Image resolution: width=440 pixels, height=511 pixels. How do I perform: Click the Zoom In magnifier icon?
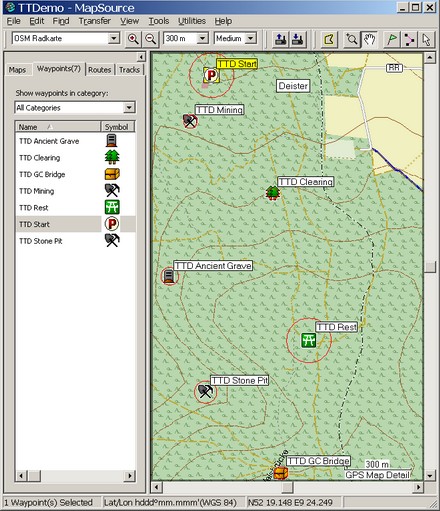tap(133, 39)
